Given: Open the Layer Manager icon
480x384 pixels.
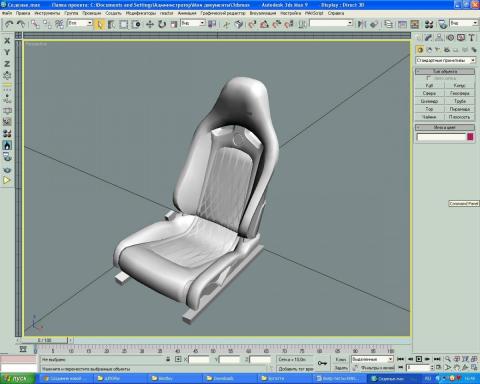Looking at the screenshot, I should pos(388,24).
